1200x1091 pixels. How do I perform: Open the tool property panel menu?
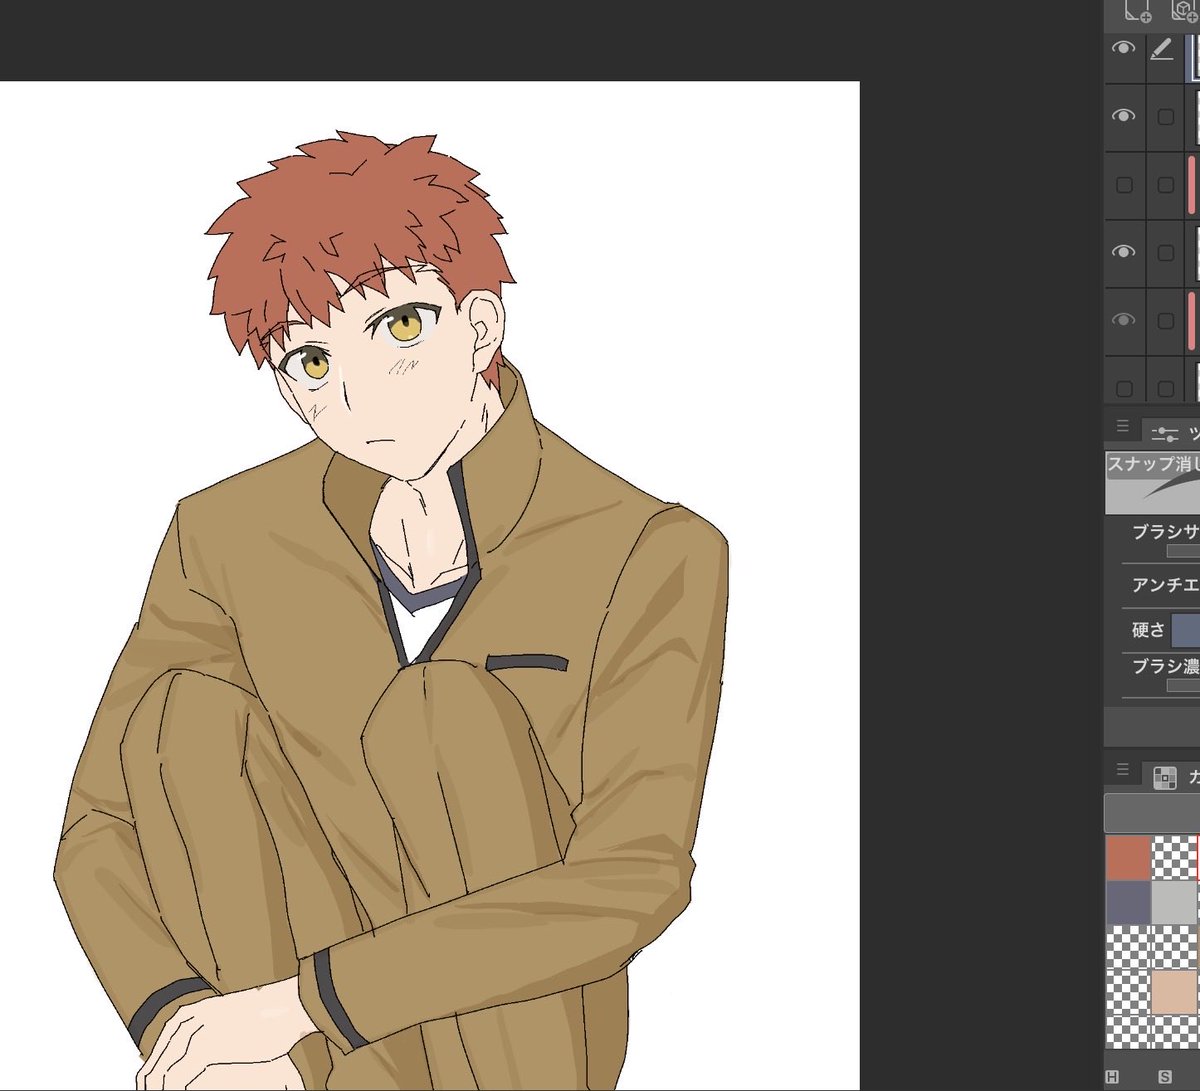pos(1122,427)
